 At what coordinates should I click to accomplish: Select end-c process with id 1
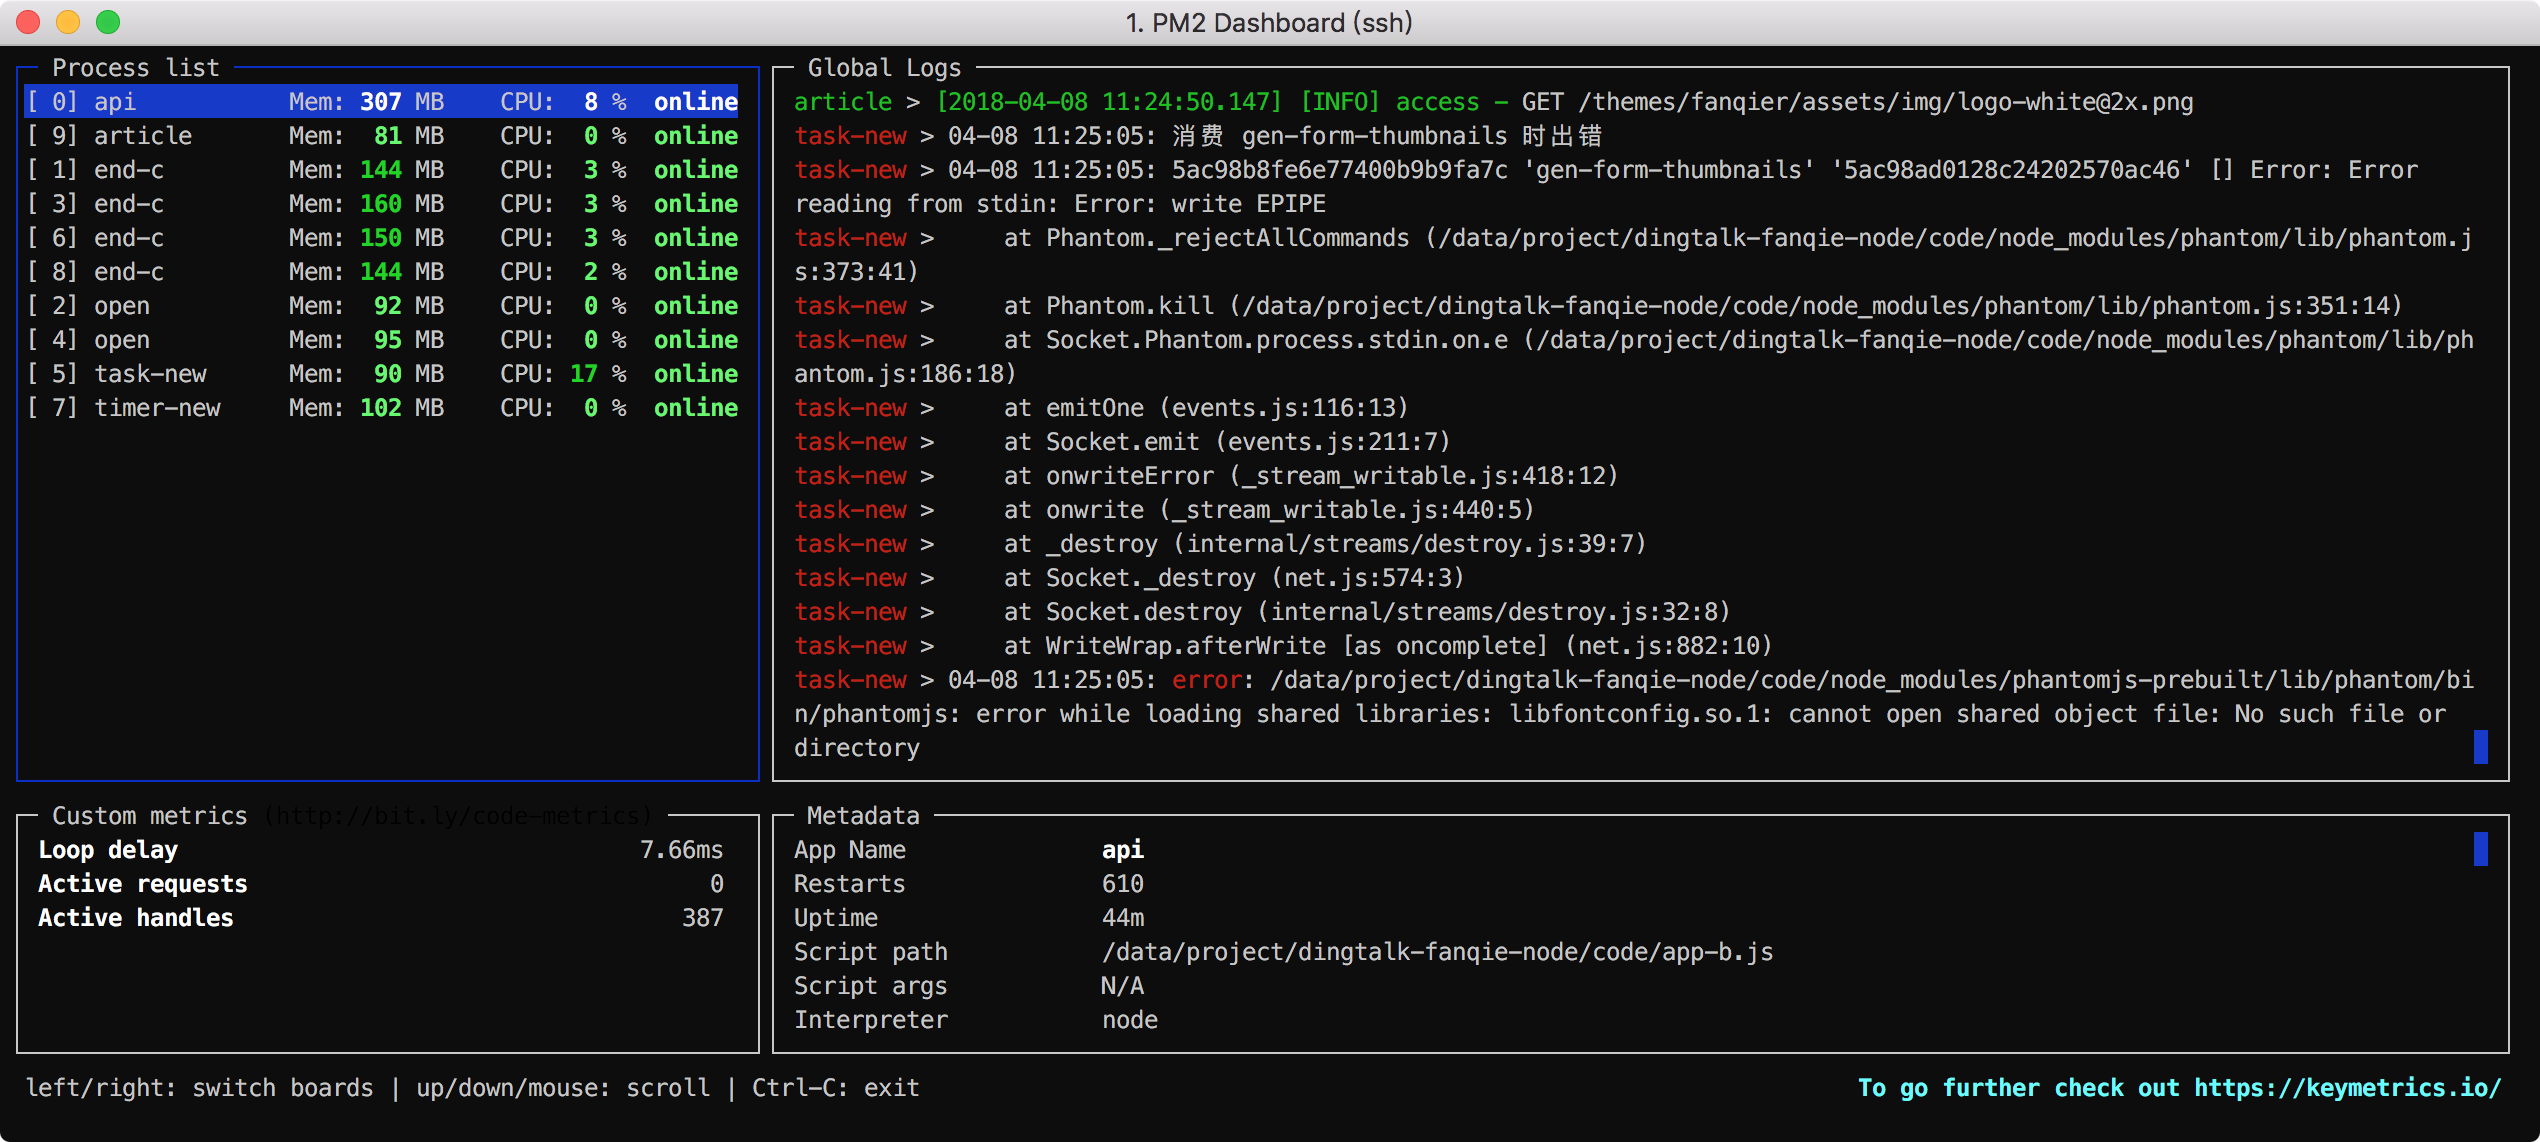pos(380,170)
